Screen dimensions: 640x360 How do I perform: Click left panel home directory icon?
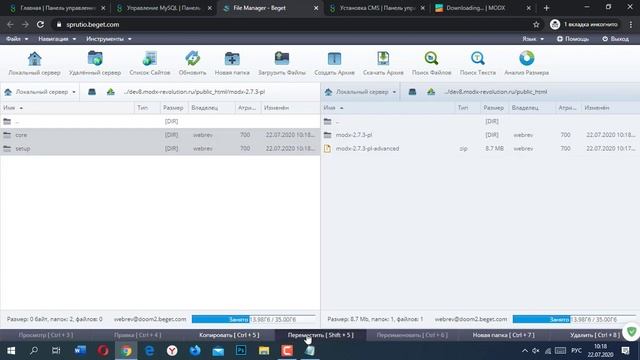(x=92, y=92)
